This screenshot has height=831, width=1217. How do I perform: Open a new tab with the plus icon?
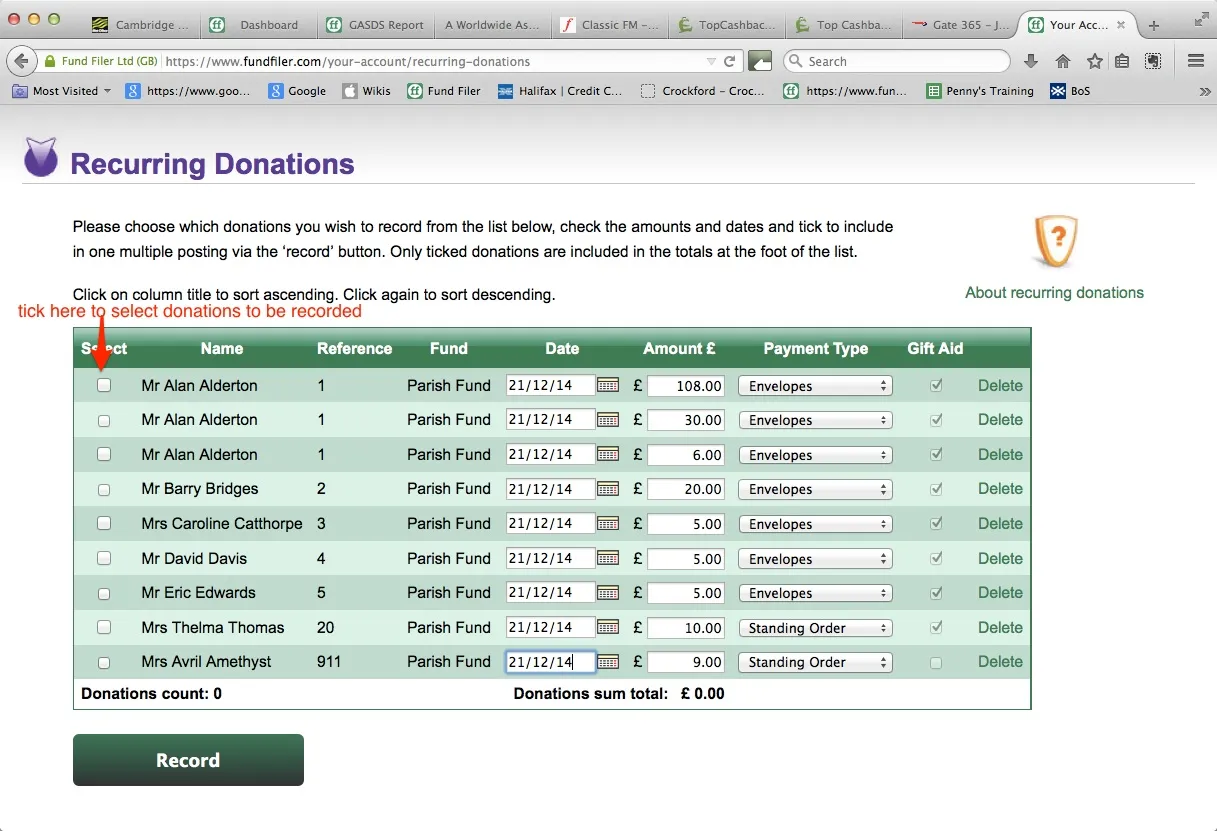point(1153,25)
